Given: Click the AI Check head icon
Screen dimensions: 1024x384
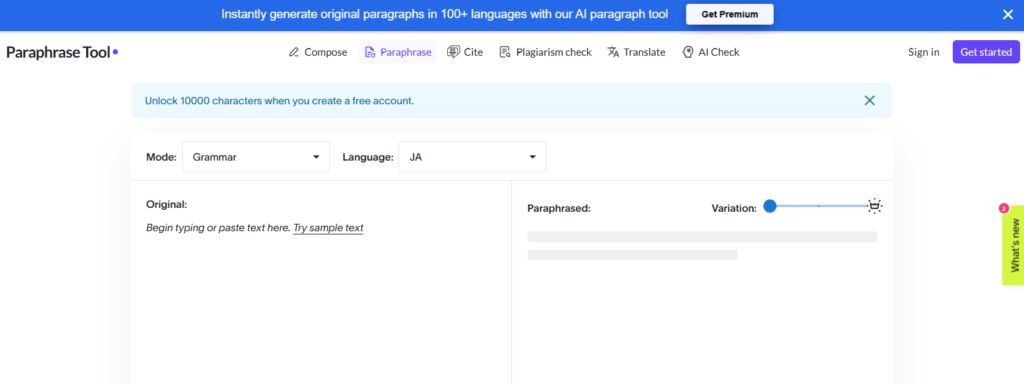Looking at the screenshot, I should [x=688, y=52].
